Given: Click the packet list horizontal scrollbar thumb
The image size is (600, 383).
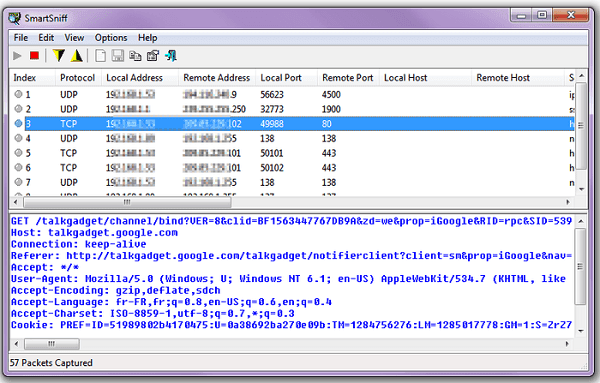Looking at the screenshot, I should [127, 202].
